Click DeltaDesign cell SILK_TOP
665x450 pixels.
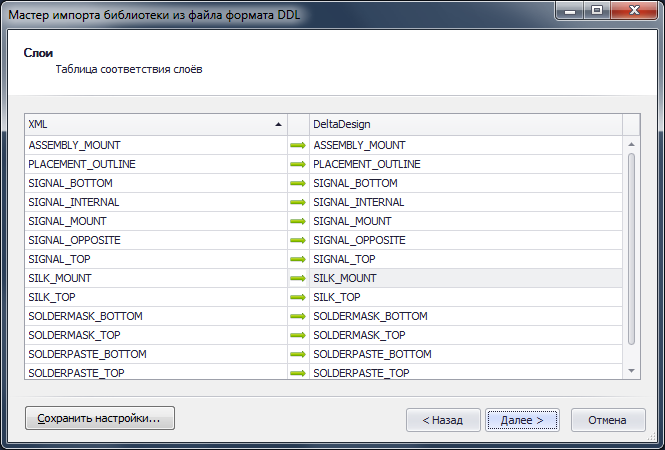pos(466,297)
